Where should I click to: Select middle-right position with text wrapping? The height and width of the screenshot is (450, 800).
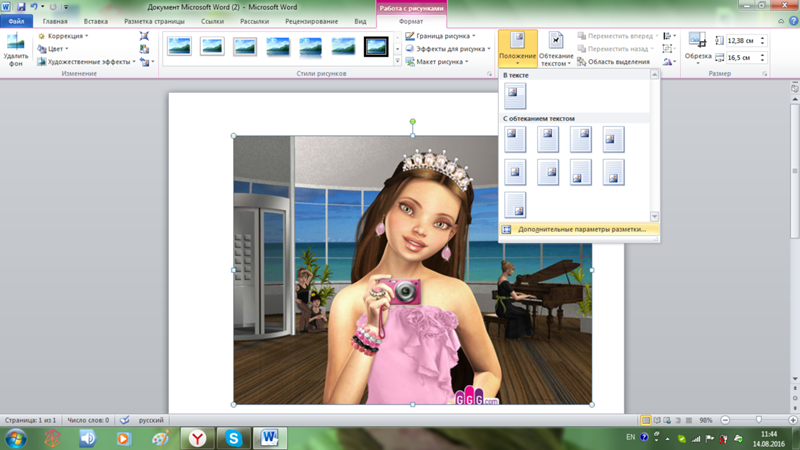click(x=547, y=172)
